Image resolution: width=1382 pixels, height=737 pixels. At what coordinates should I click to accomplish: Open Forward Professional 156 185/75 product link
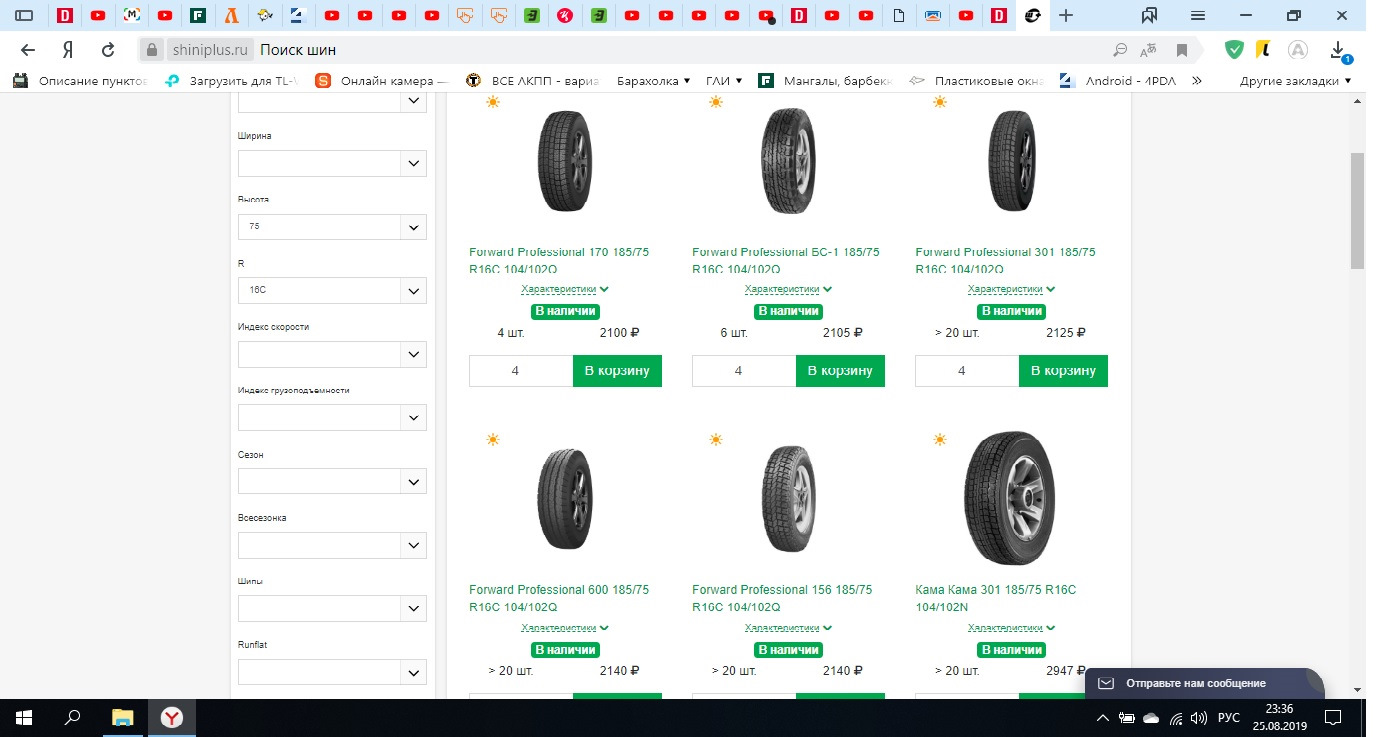click(x=782, y=598)
